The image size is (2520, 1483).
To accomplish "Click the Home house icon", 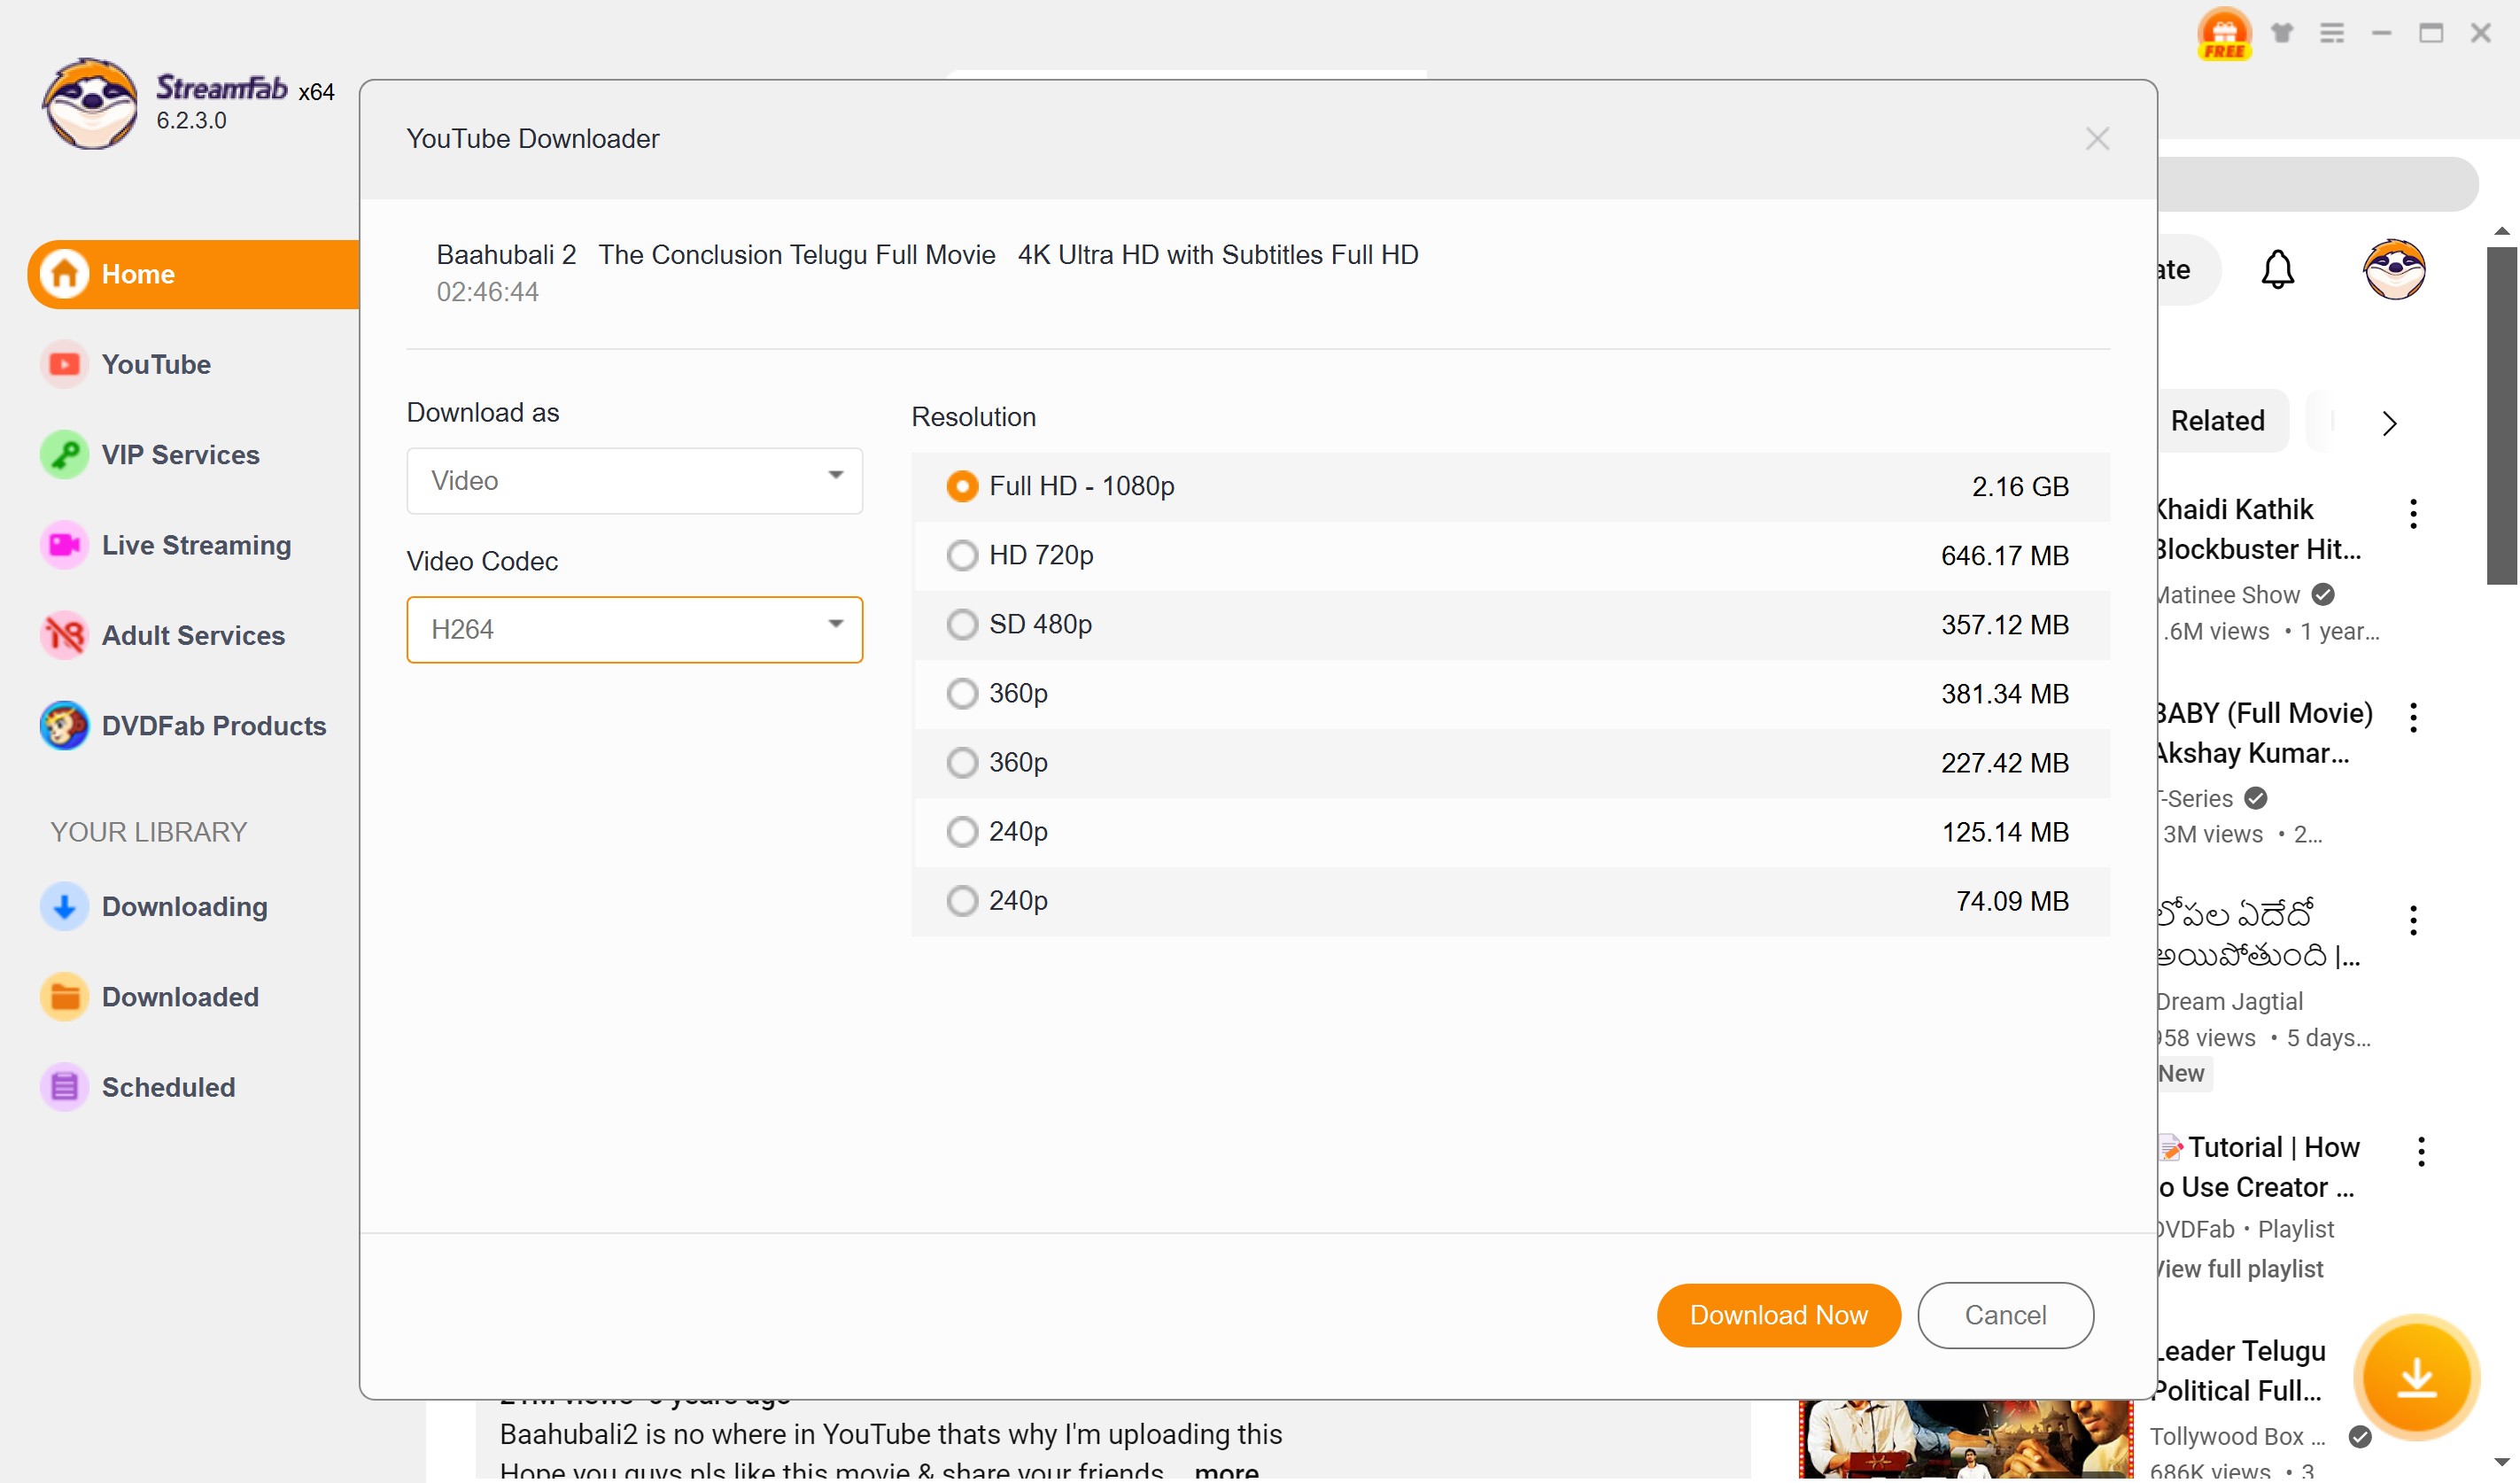I will 65,273.
